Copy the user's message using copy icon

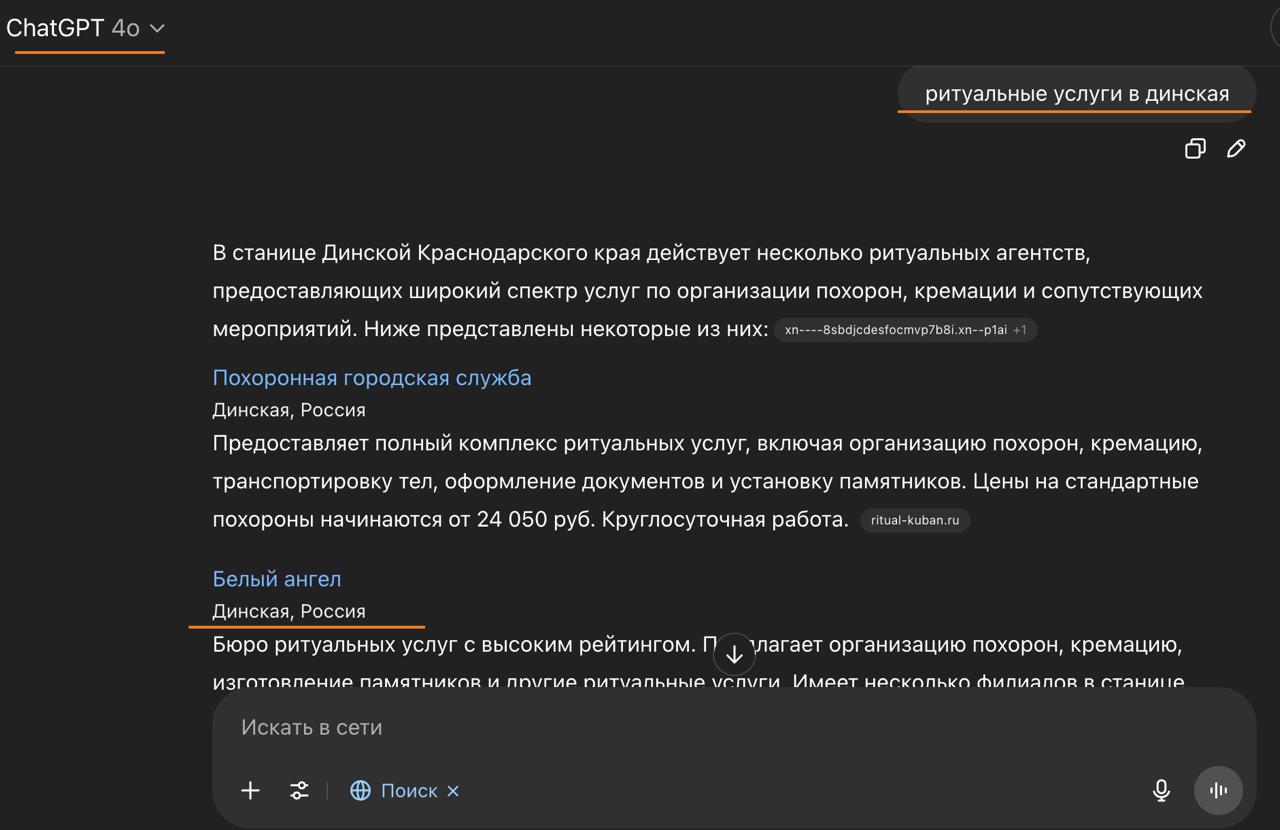1194,148
